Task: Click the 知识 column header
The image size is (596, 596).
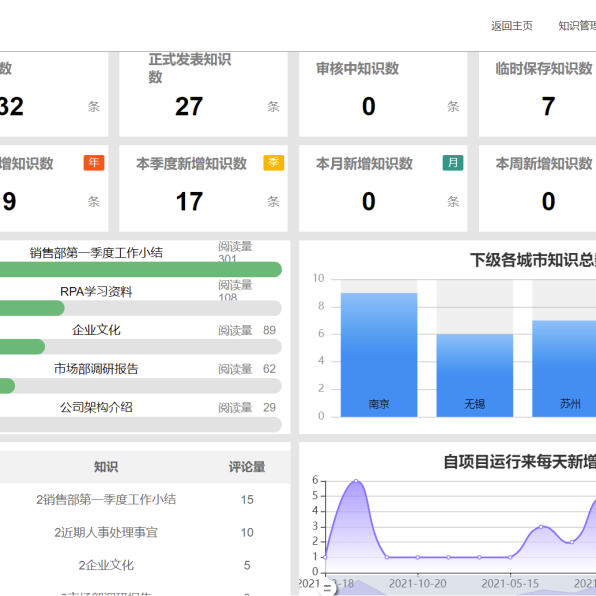Action: click(x=106, y=467)
